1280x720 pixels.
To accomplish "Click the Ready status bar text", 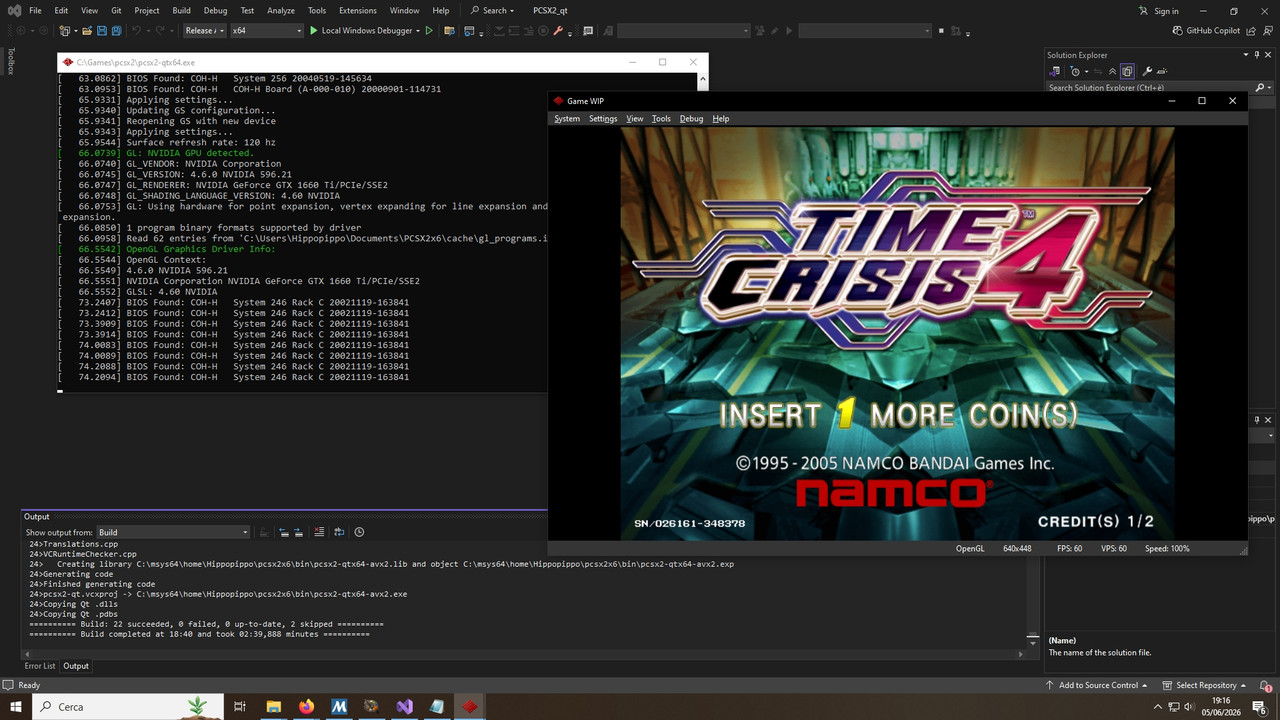I will tap(29, 685).
